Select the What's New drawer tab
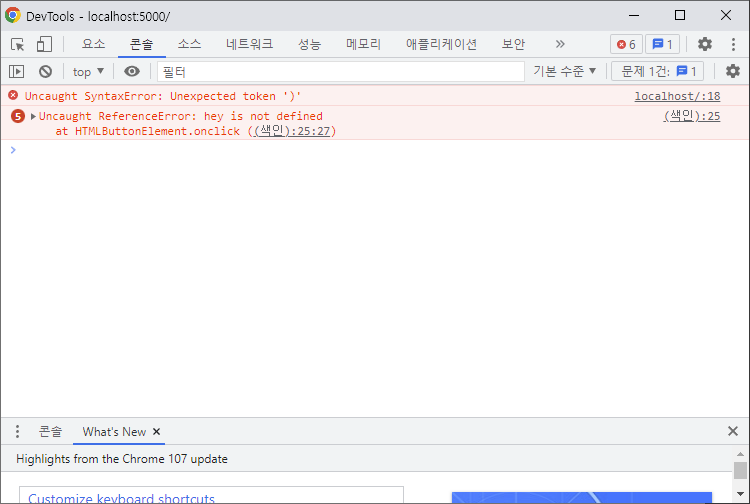This screenshot has height=504, width=750. (114, 431)
